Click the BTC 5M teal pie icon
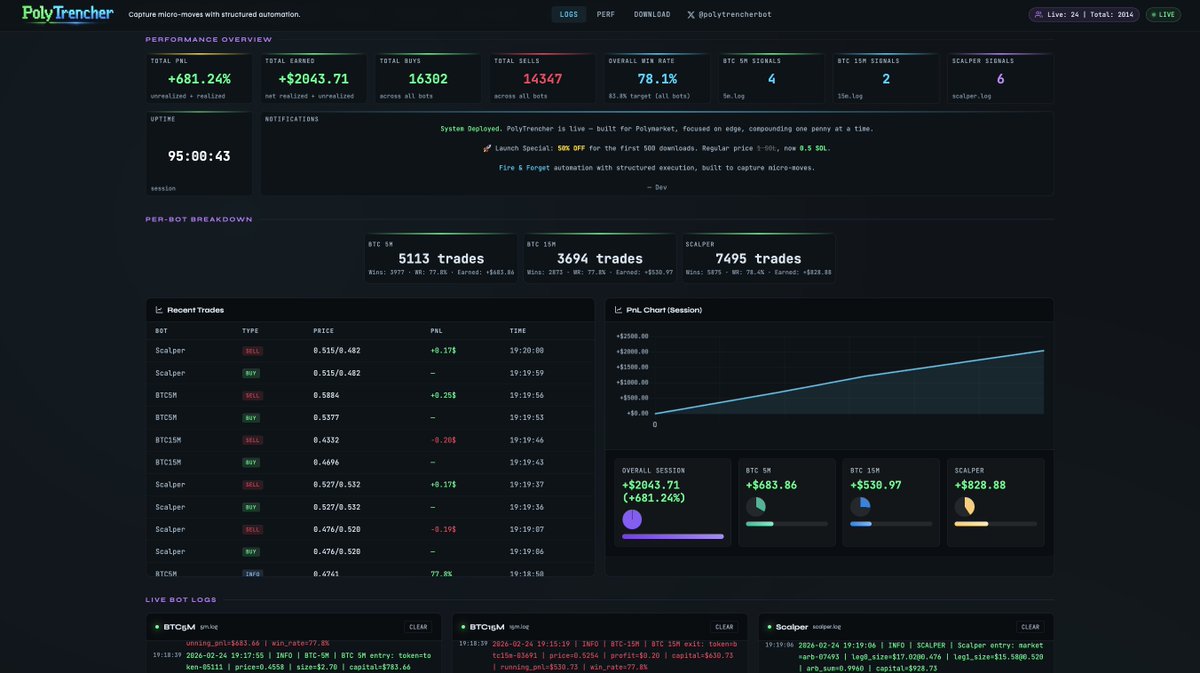 (756, 507)
